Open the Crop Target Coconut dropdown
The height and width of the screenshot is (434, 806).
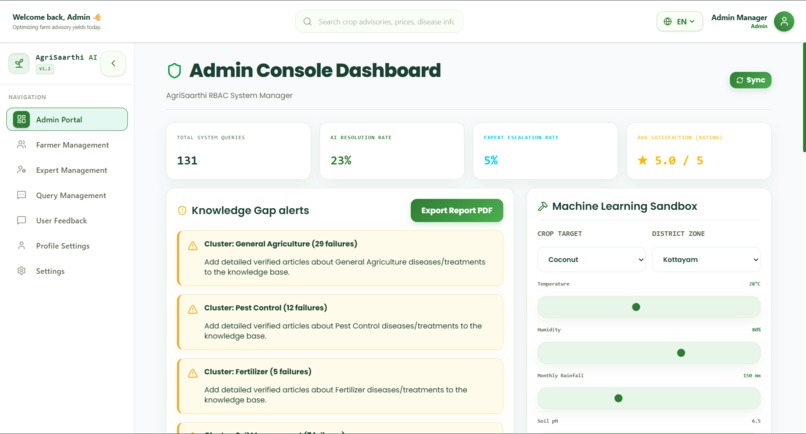(592, 260)
